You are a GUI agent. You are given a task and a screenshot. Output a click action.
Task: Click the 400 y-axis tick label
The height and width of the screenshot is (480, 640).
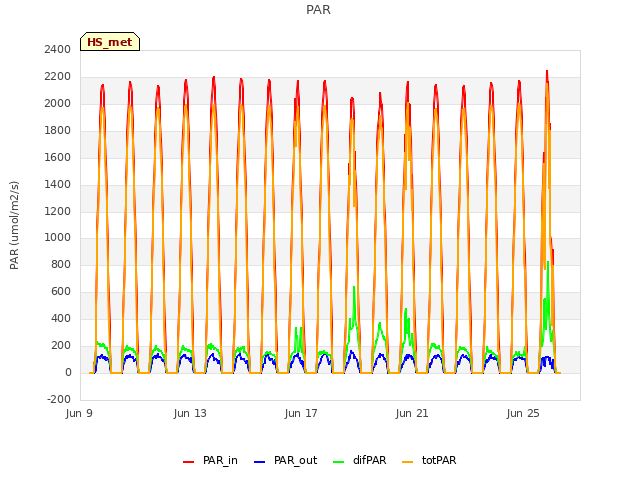pos(61,318)
